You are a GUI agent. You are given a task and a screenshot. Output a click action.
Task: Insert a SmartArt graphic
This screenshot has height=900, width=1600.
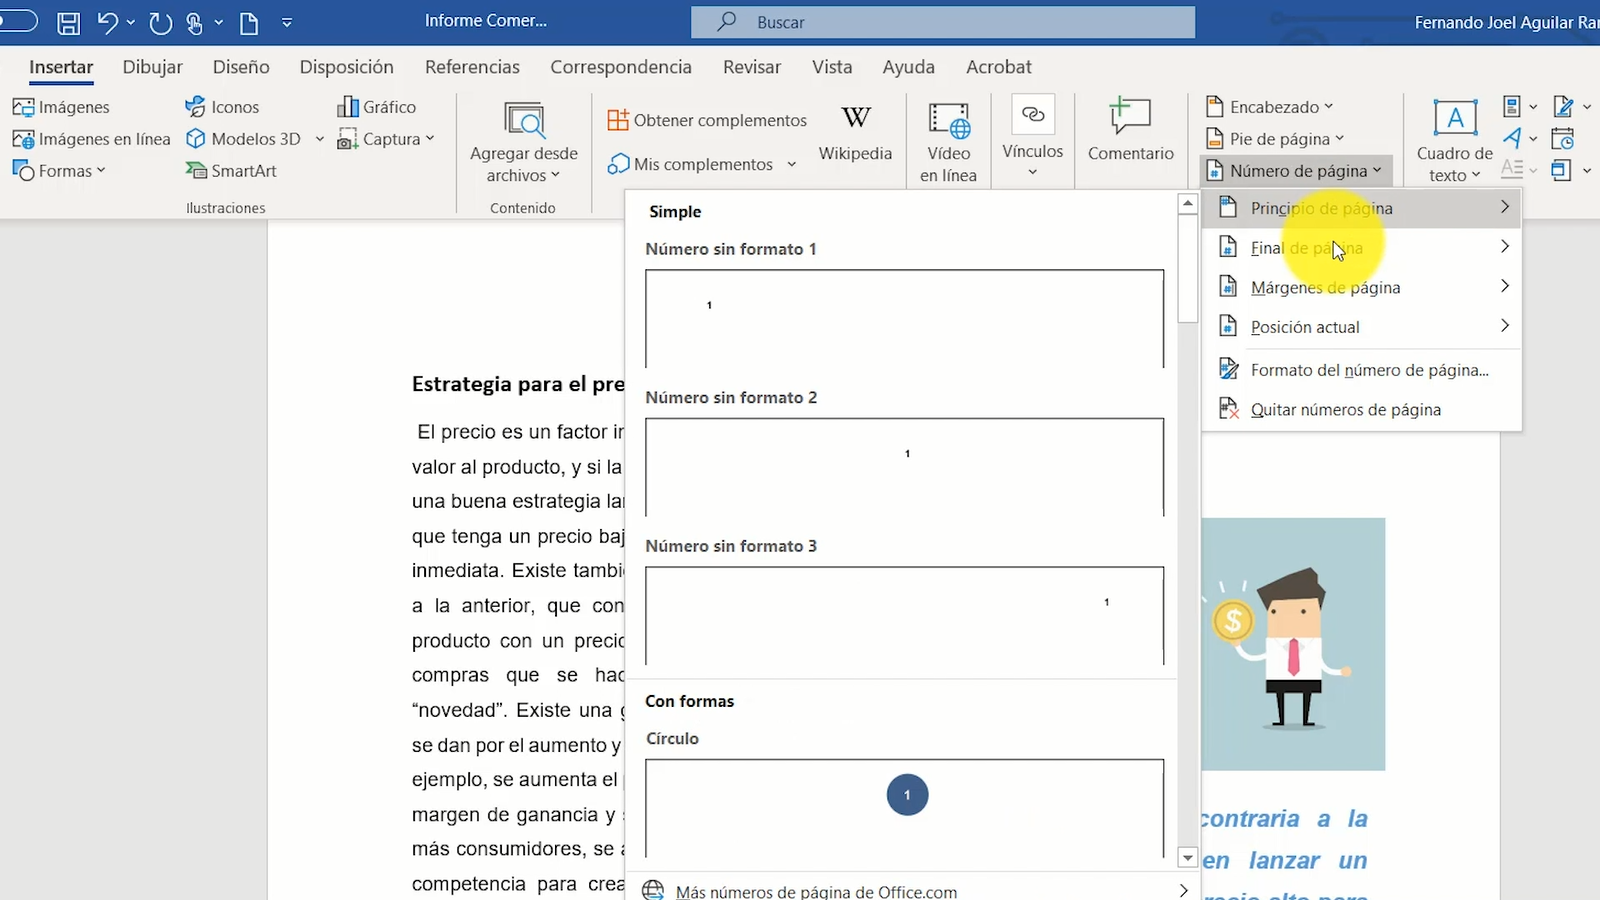[x=231, y=171]
